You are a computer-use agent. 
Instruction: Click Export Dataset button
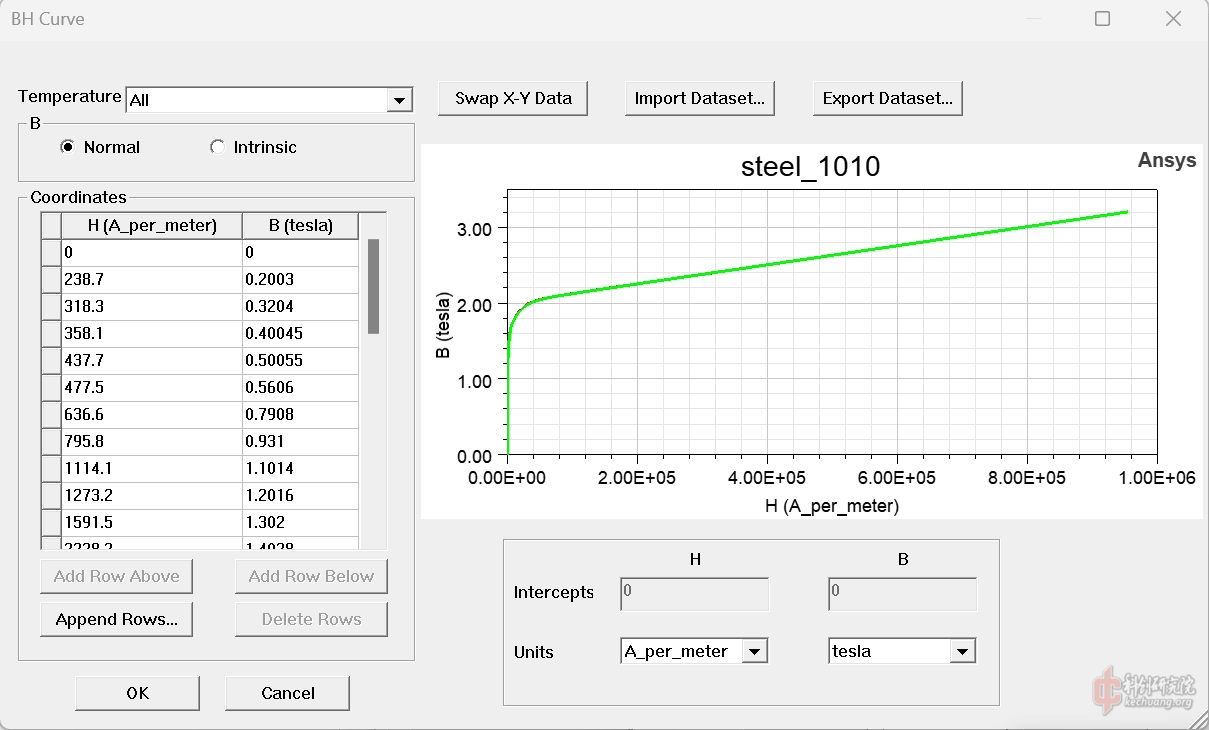click(x=887, y=98)
